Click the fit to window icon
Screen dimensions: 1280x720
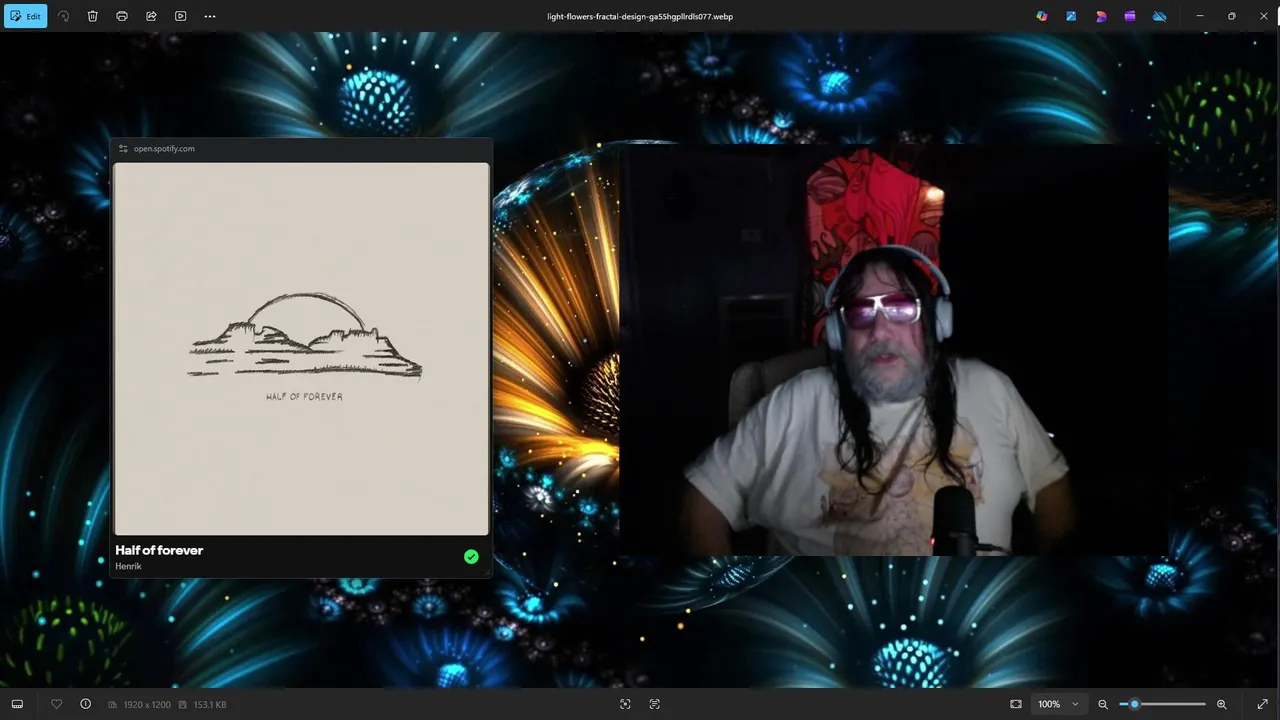1016,704
